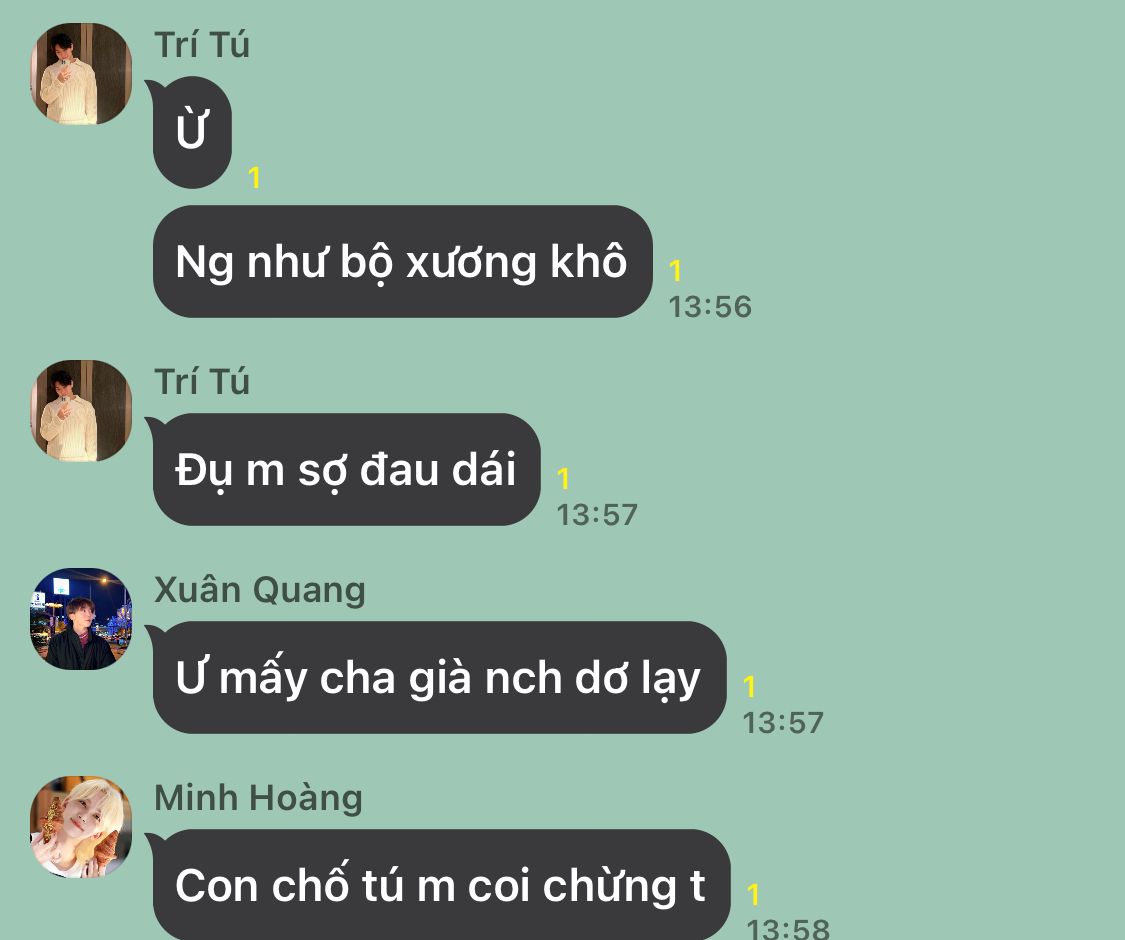The image size is (1125, 940).
Task: Click the 13:57 timestamp under Xuân Quang's message
Action: click(x=783, y=723)
